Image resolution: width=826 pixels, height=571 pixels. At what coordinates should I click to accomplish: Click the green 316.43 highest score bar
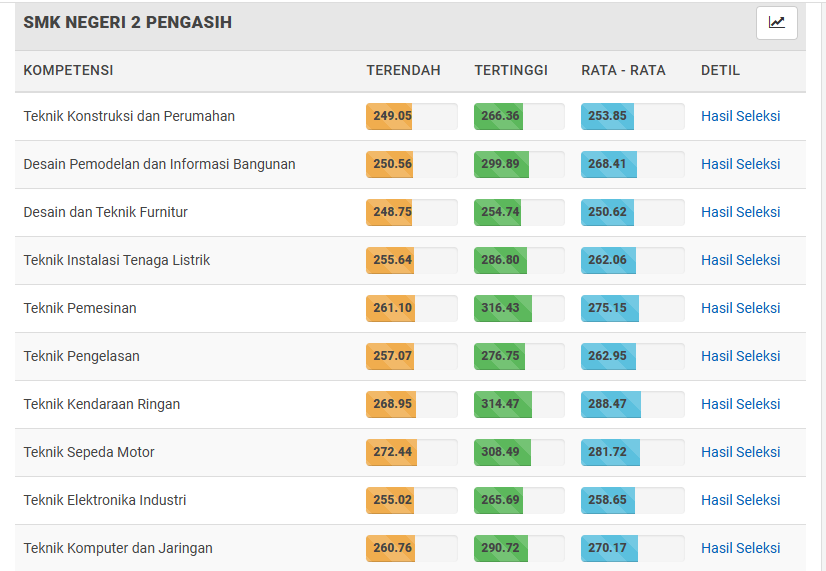click(503, 308)
